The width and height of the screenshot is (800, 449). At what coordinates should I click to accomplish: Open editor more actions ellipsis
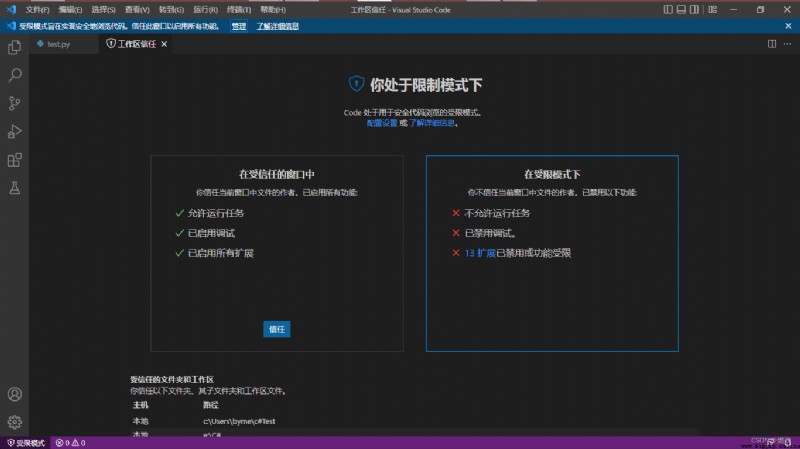point(787,44)
